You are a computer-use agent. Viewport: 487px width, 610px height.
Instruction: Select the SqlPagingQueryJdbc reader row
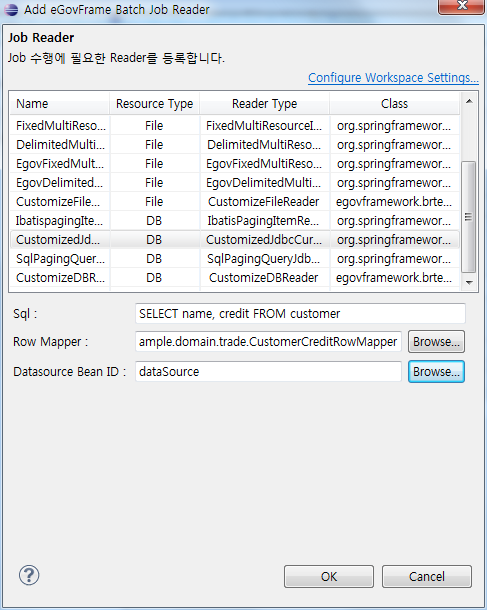[x=235, y=259]
